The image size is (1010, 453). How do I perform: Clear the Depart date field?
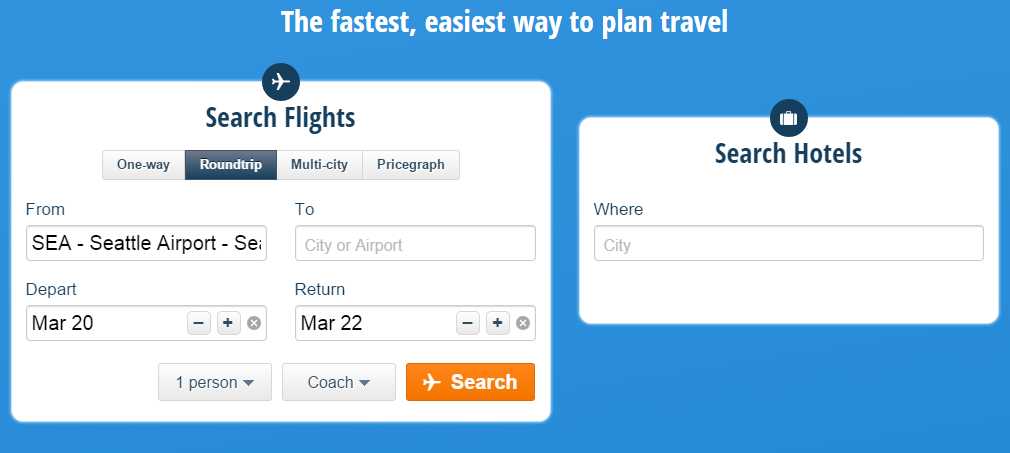254,323
